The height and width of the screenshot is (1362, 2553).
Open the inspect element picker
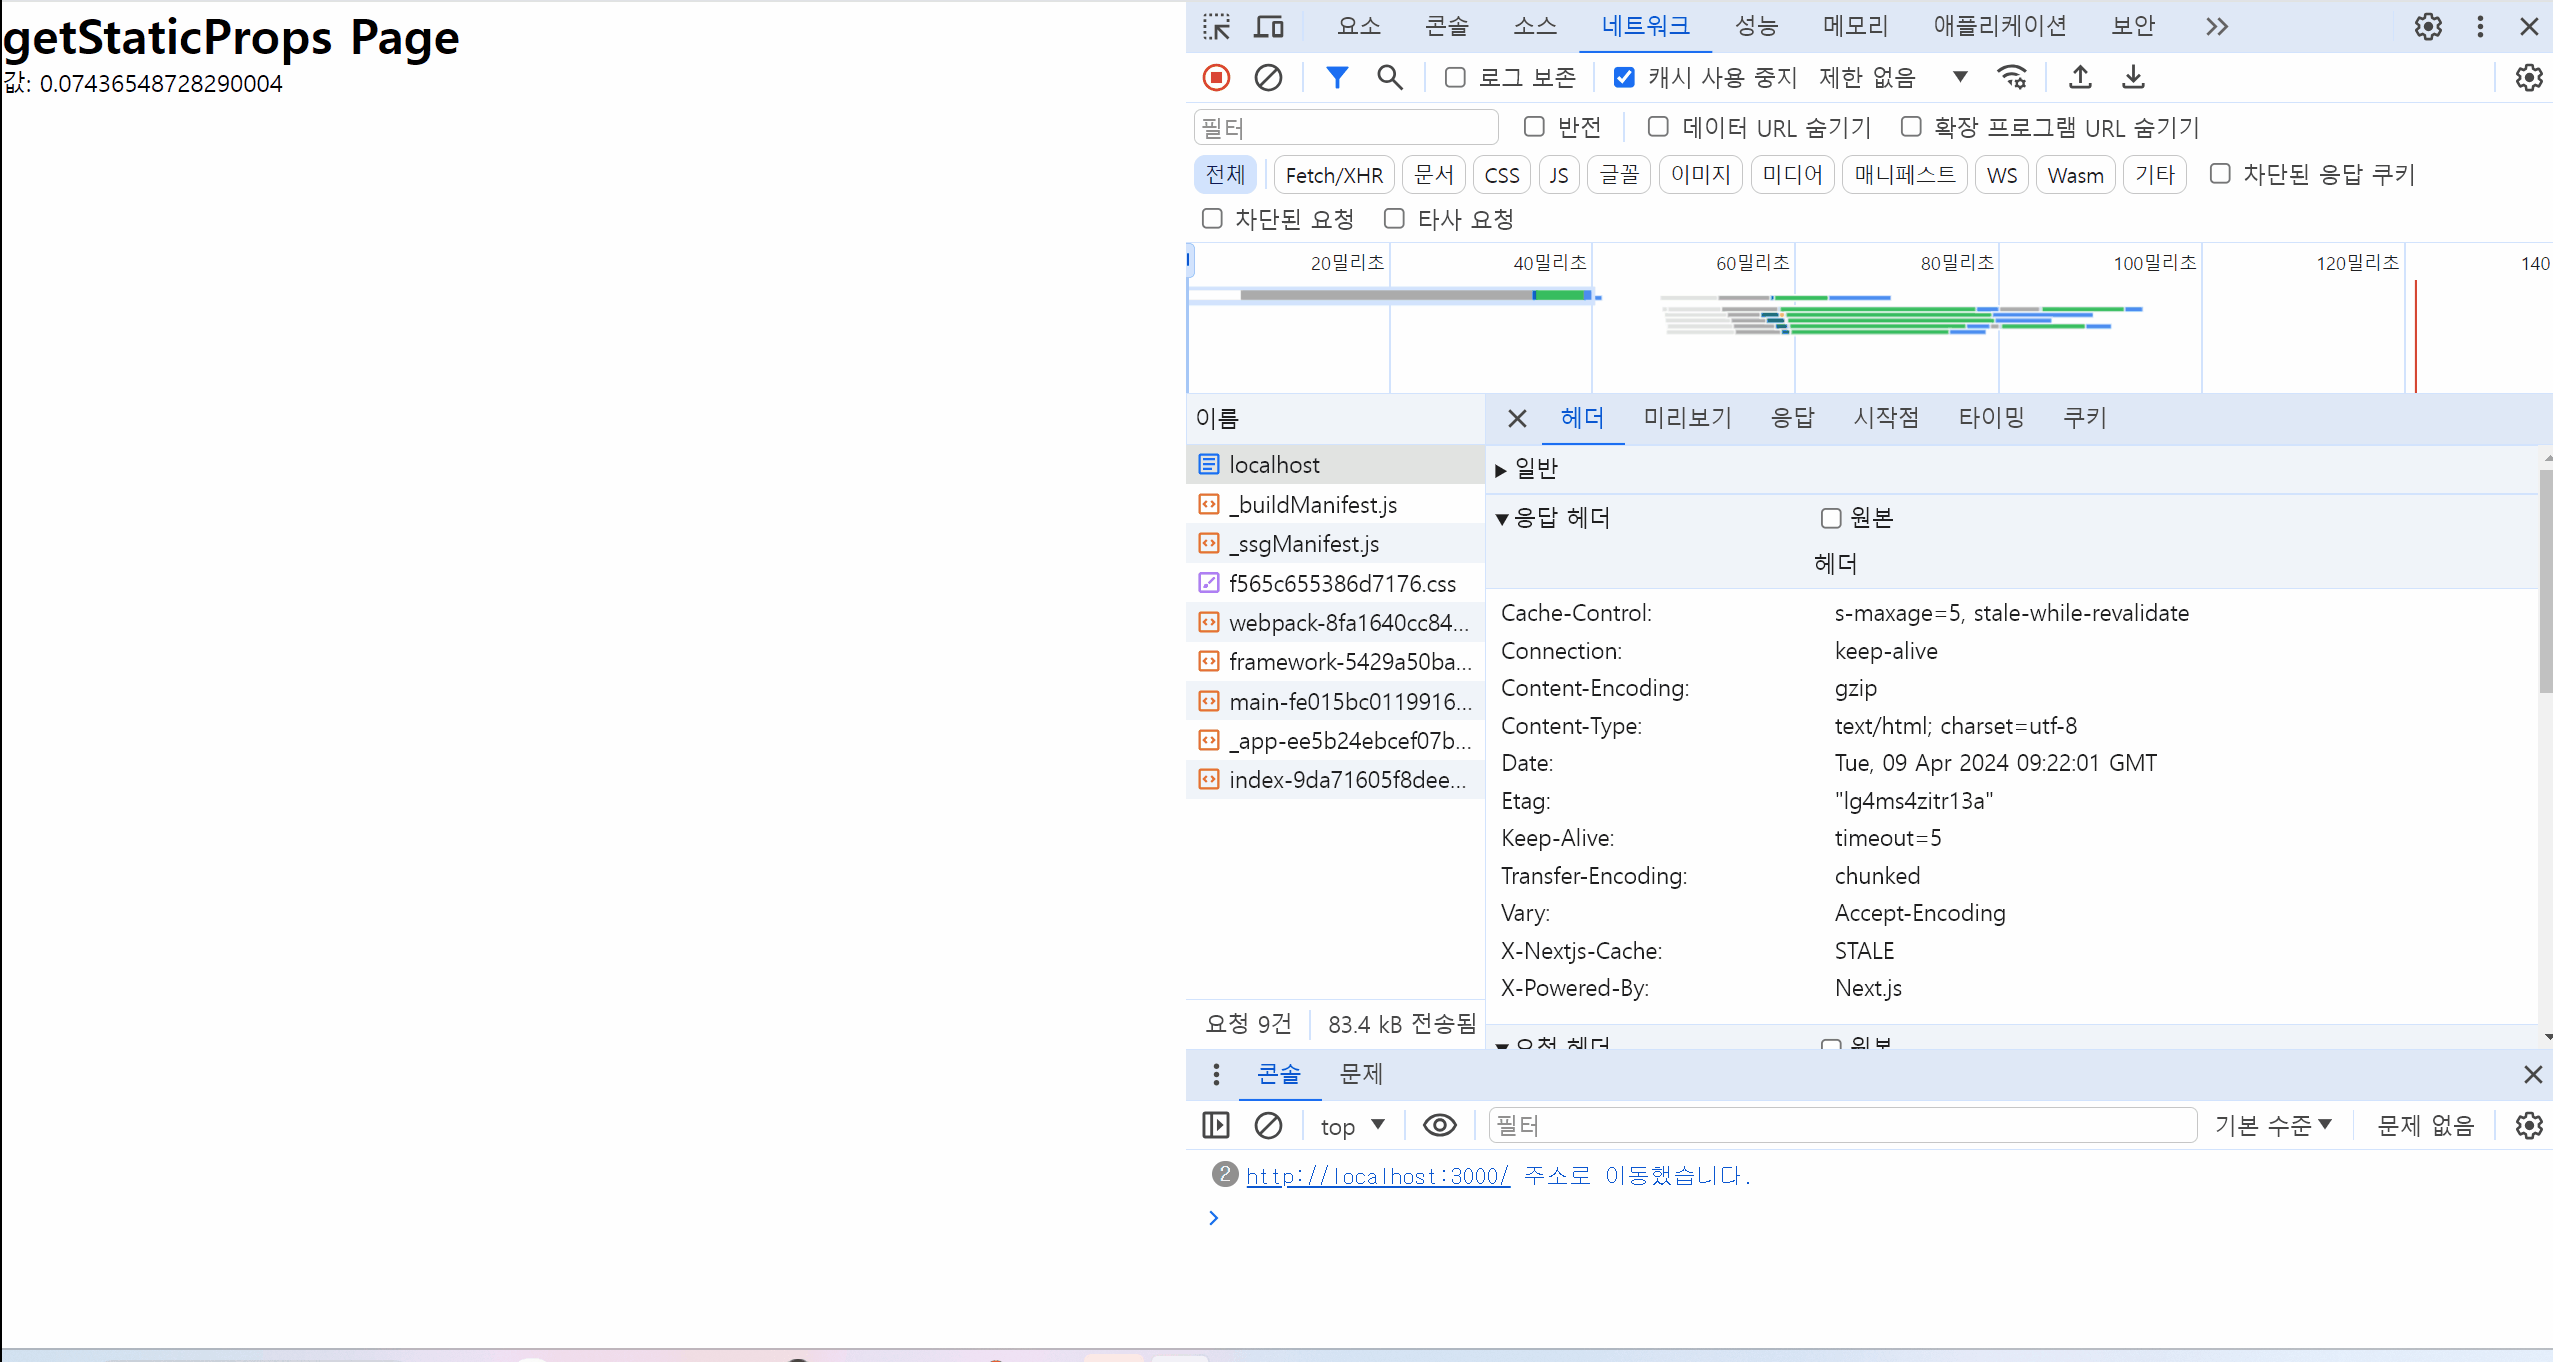[x=1216, y=26]
